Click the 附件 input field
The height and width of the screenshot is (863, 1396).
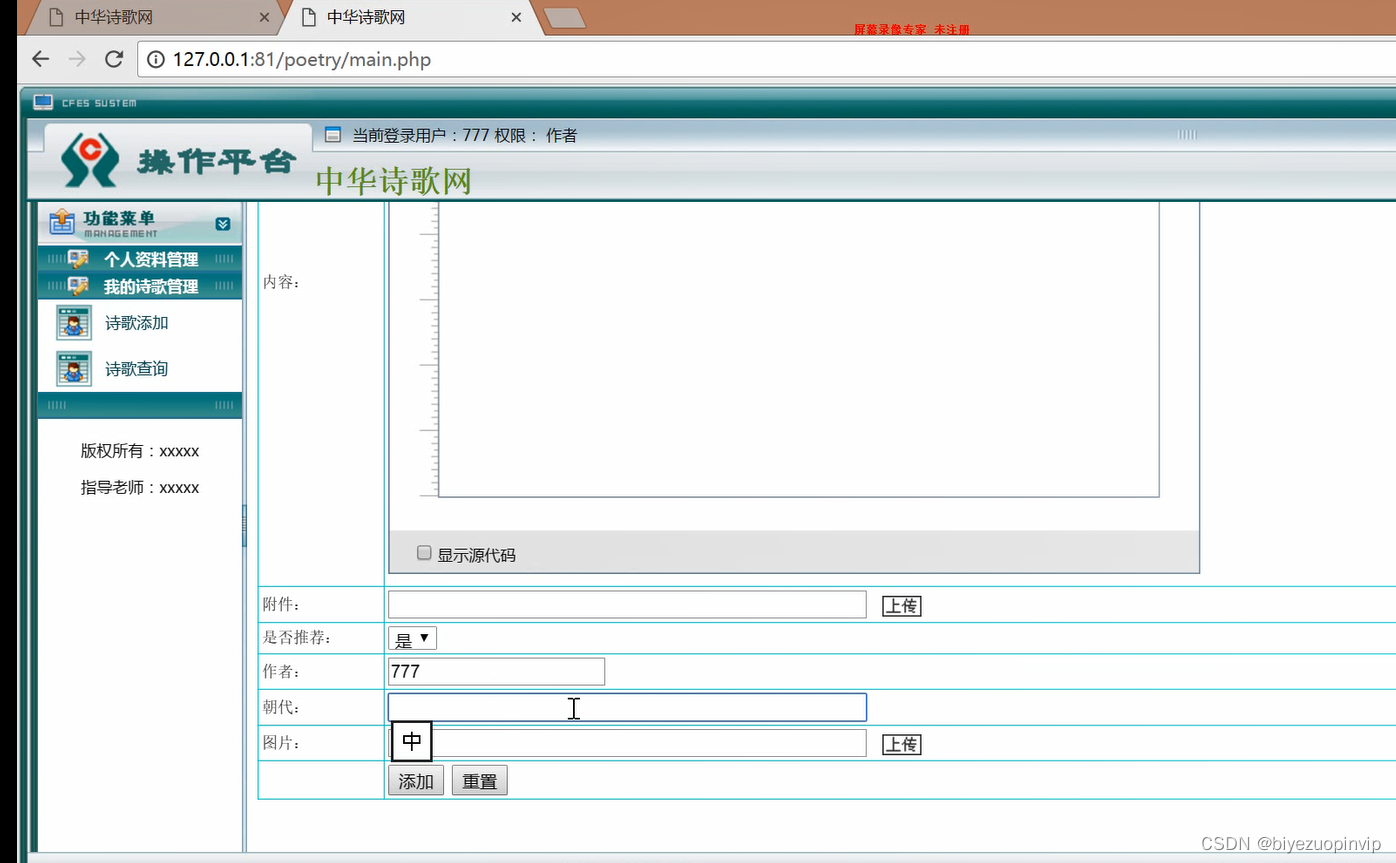point(627,604)
